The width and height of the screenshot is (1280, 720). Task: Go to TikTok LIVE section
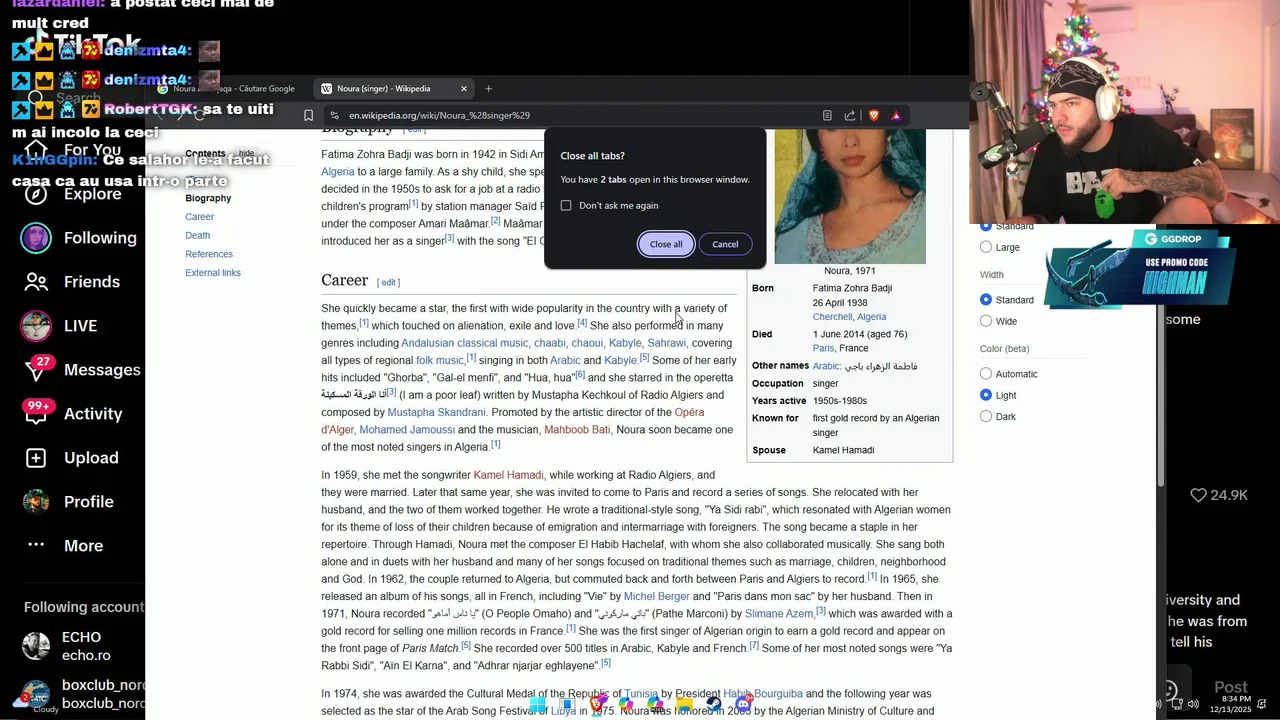click(60, 326)
